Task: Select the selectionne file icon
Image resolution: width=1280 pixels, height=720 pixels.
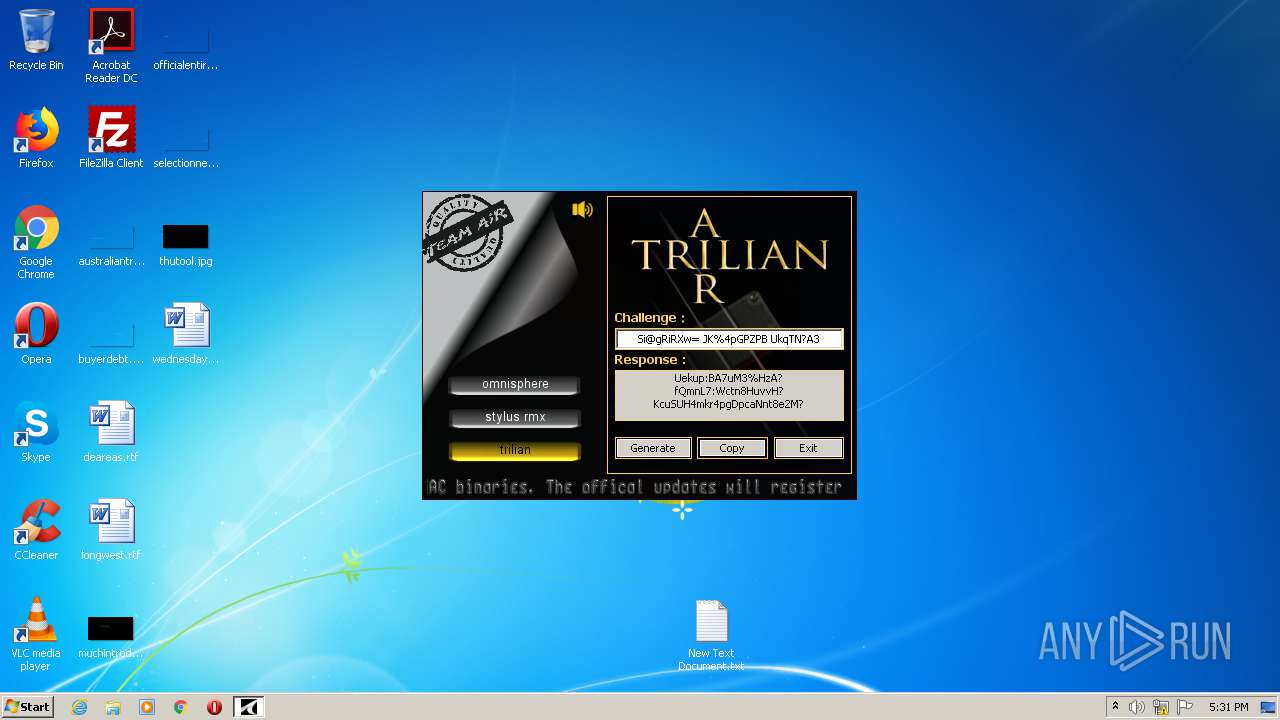Action: [186, 144]
